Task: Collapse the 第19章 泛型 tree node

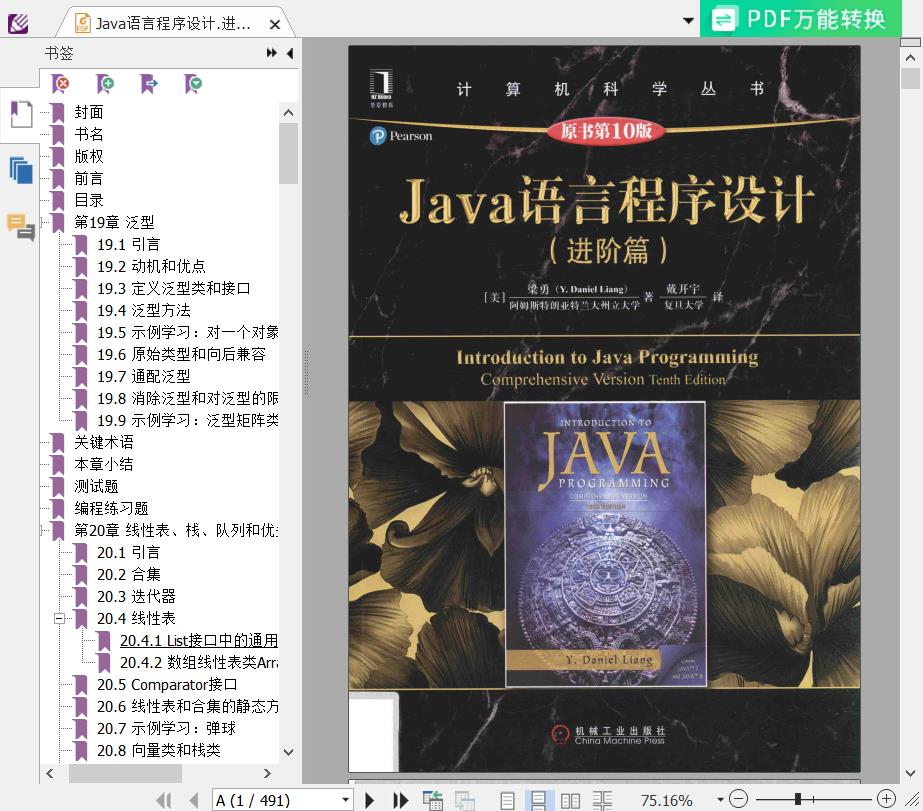Action: tap(42, 222)
